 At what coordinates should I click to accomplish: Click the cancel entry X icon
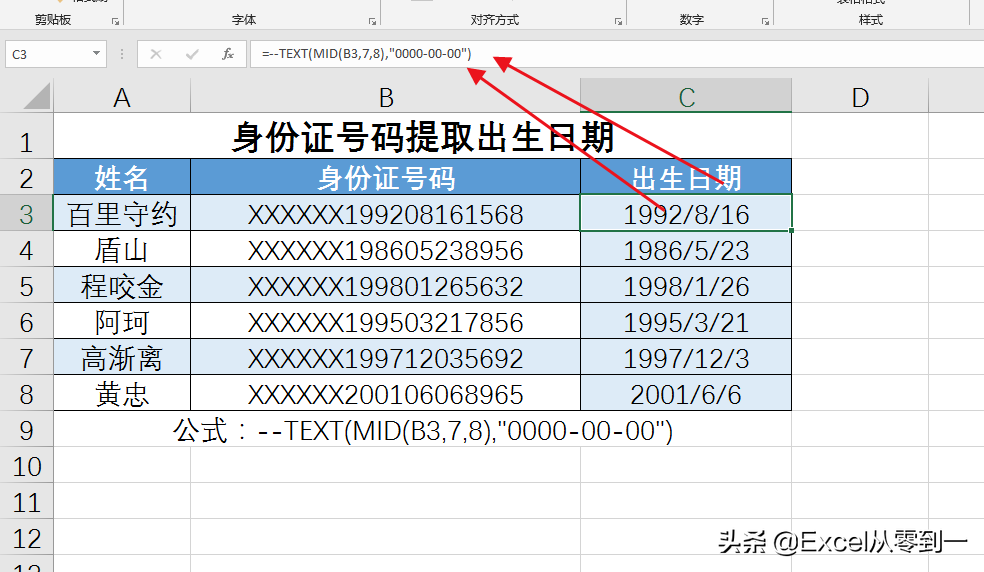(x=156, y=55)
